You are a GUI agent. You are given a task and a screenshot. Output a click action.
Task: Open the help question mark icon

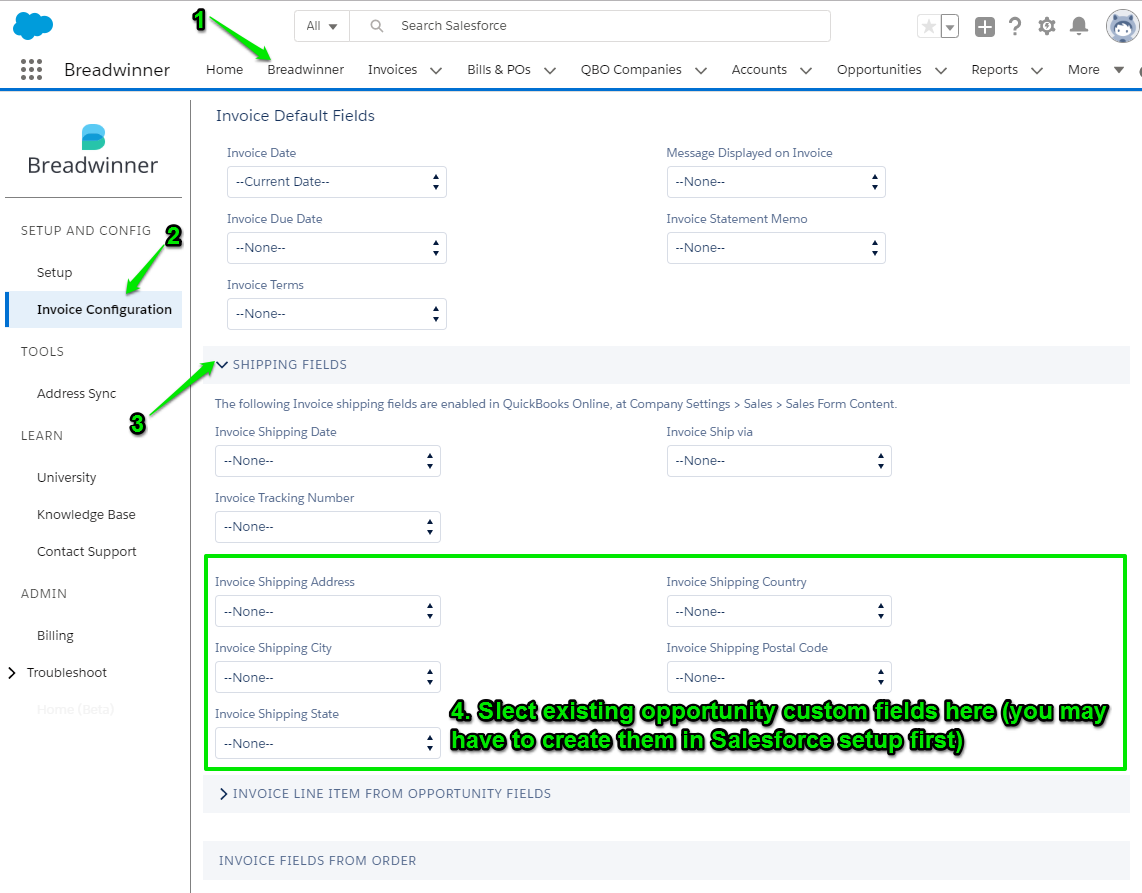click(1015, 27)
